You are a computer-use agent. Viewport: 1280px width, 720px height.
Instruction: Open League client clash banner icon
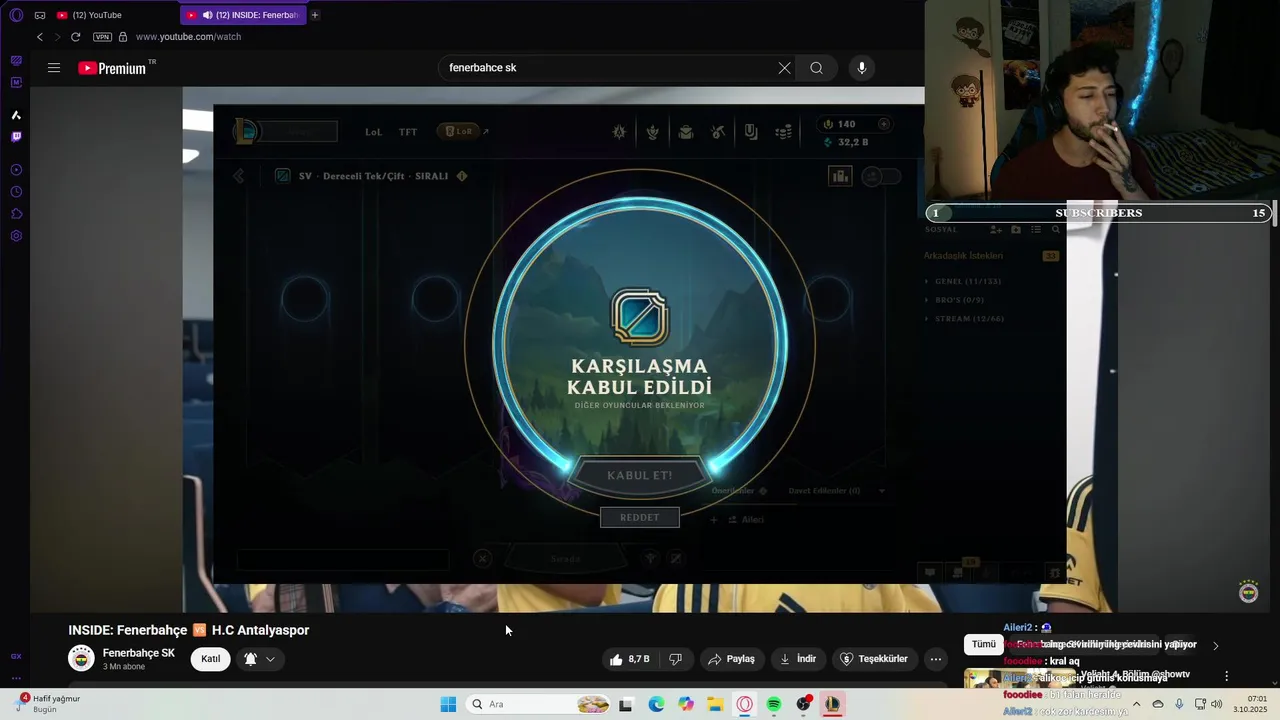click(751, 132)
